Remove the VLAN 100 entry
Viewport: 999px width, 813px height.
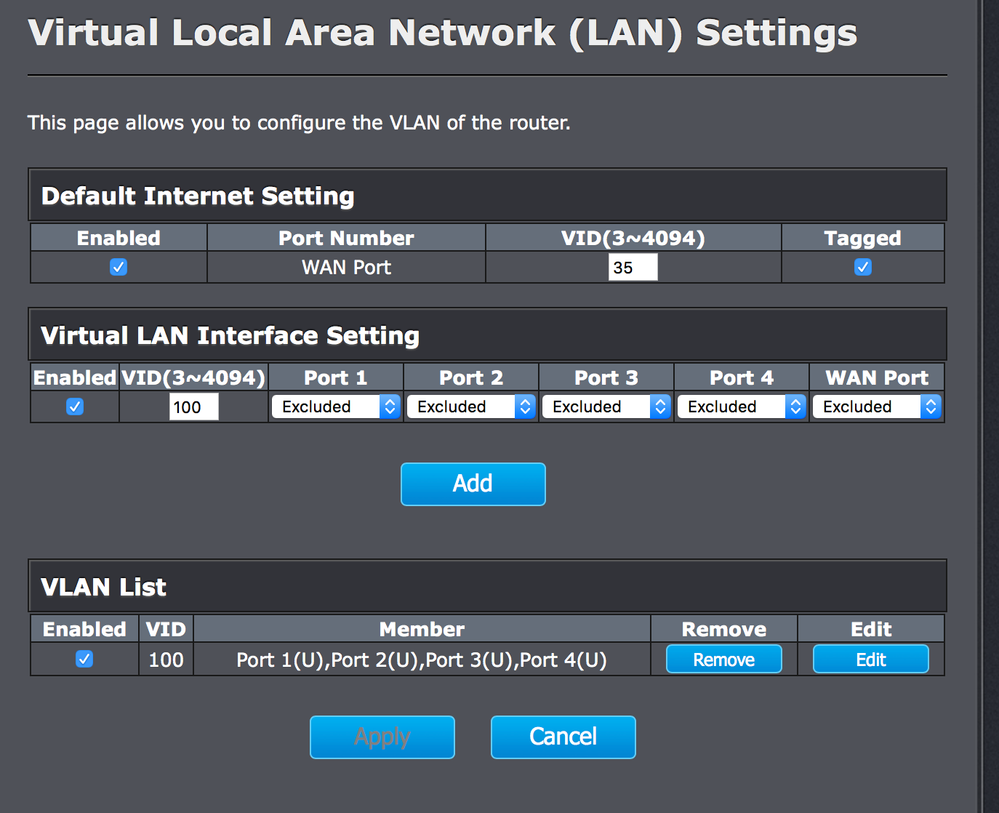click(724, 659)
